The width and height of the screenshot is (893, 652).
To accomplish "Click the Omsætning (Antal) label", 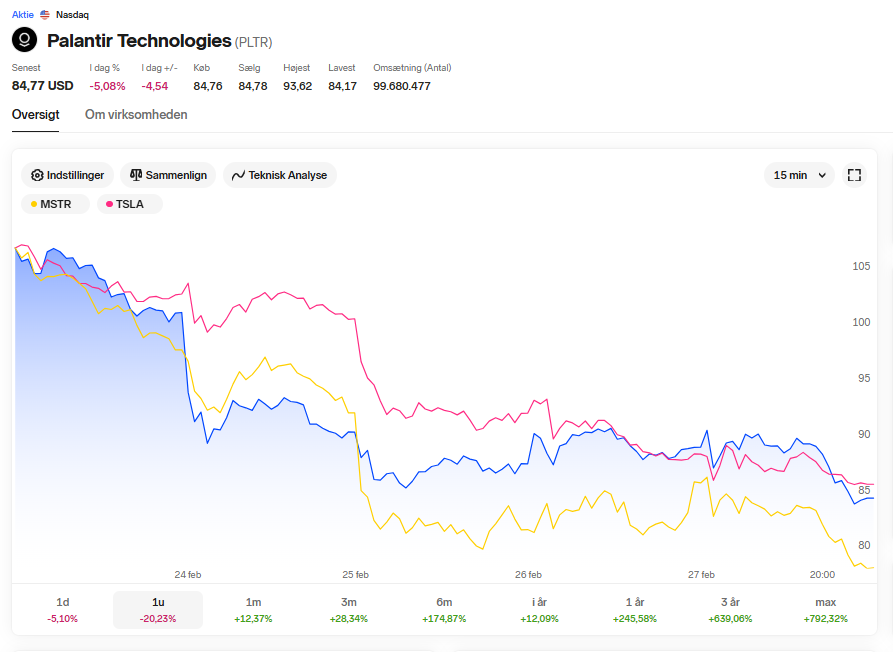I will [x=412, y=68].
